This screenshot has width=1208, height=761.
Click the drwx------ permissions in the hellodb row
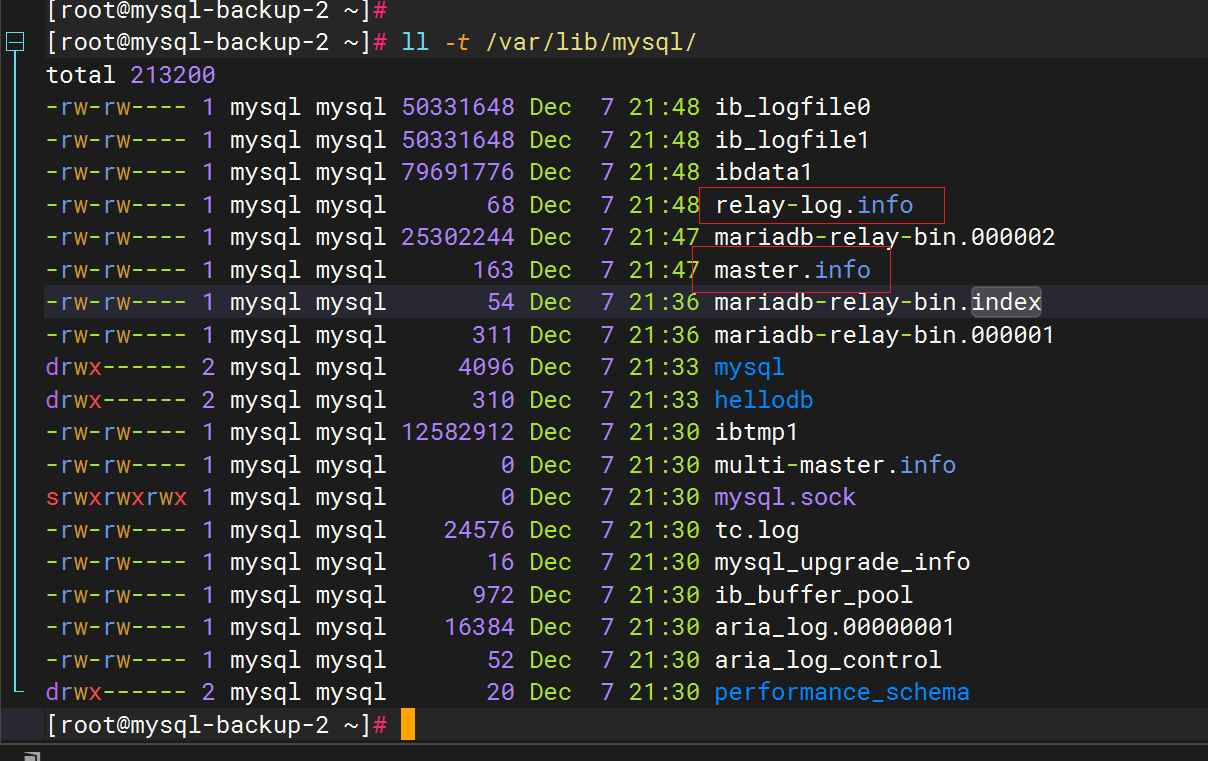[116, 400]
